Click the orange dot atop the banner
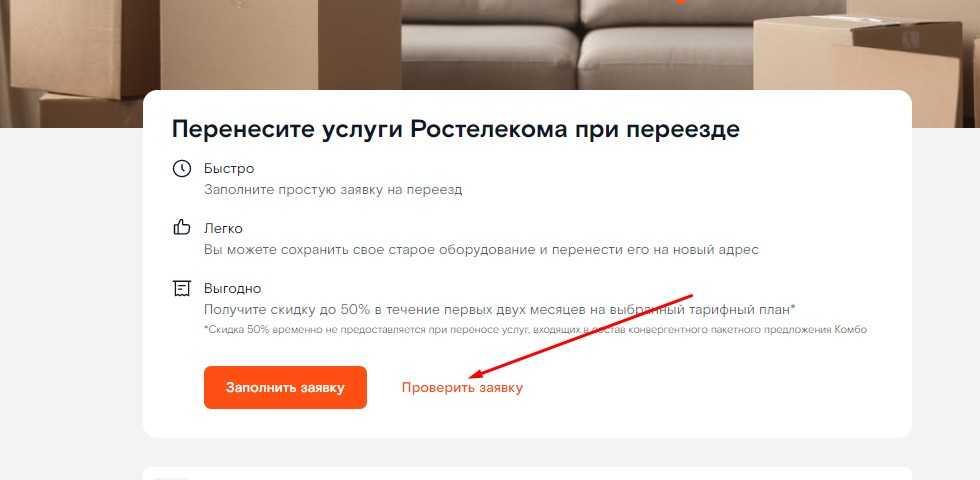The width and height of the screenshot is (980, 480). 681,2
